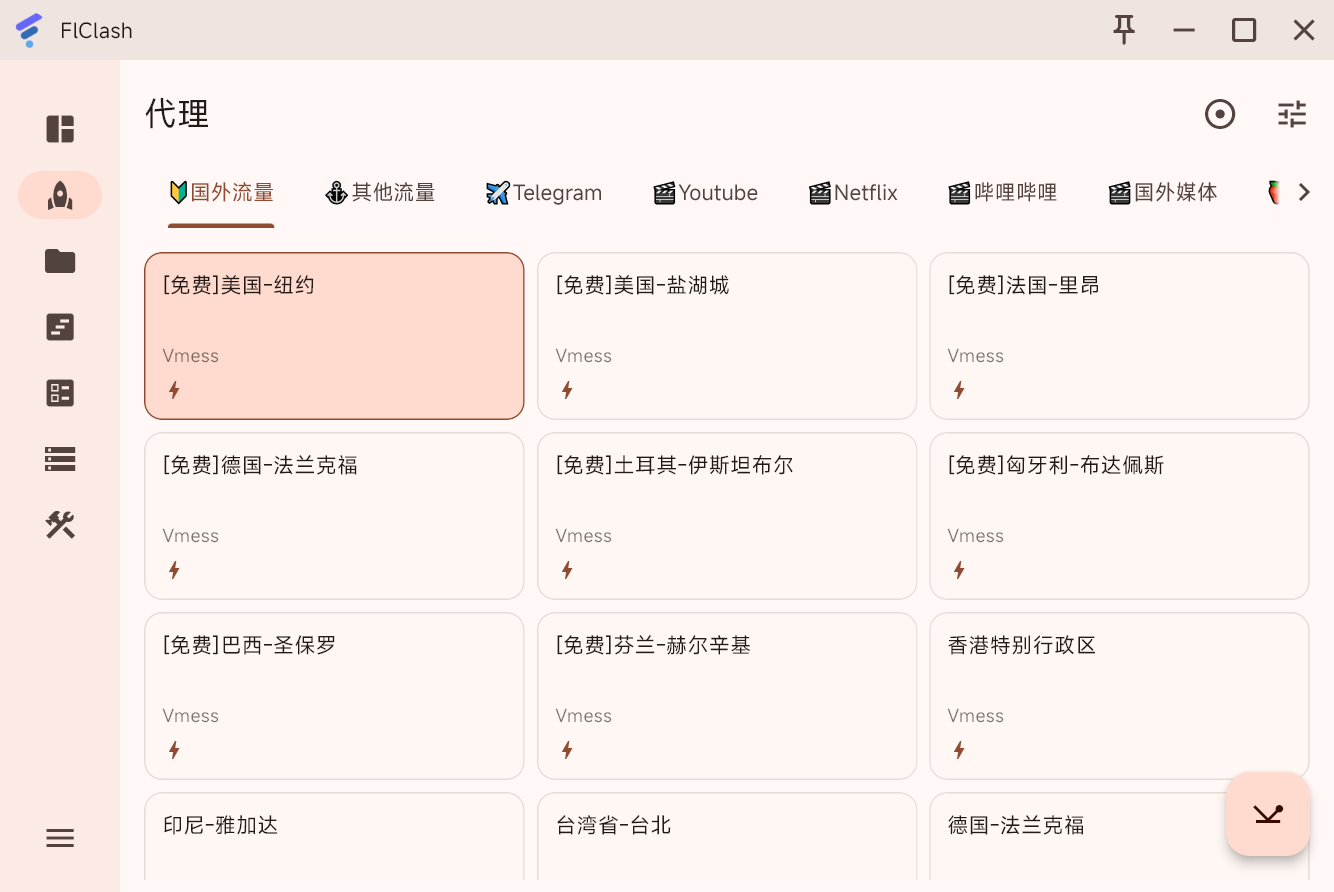Switch to the 其他流量 tab
The height and width of the screenshot is (892, 1334).
coord(380,192)
